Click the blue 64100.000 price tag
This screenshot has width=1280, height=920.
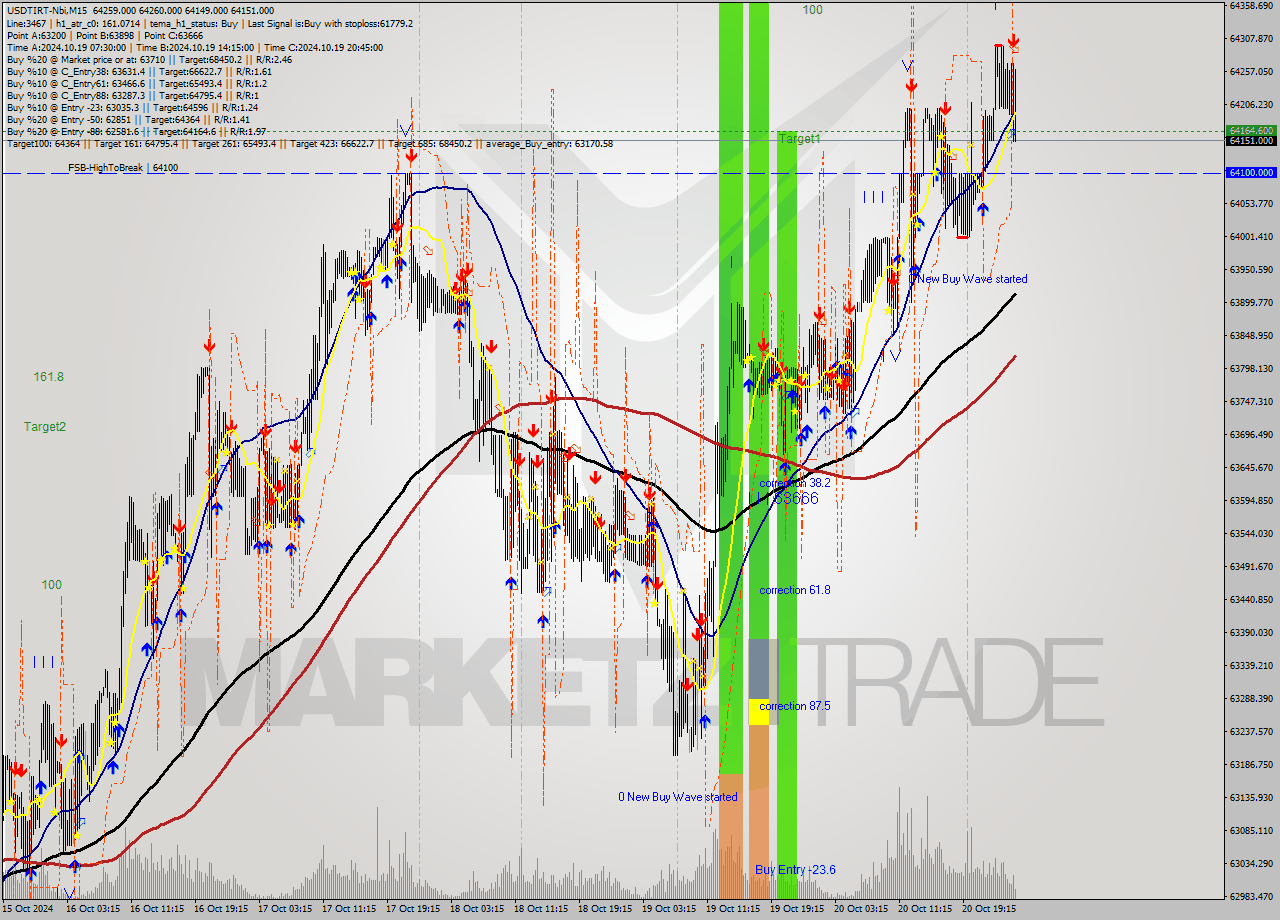coord(1252,172)
